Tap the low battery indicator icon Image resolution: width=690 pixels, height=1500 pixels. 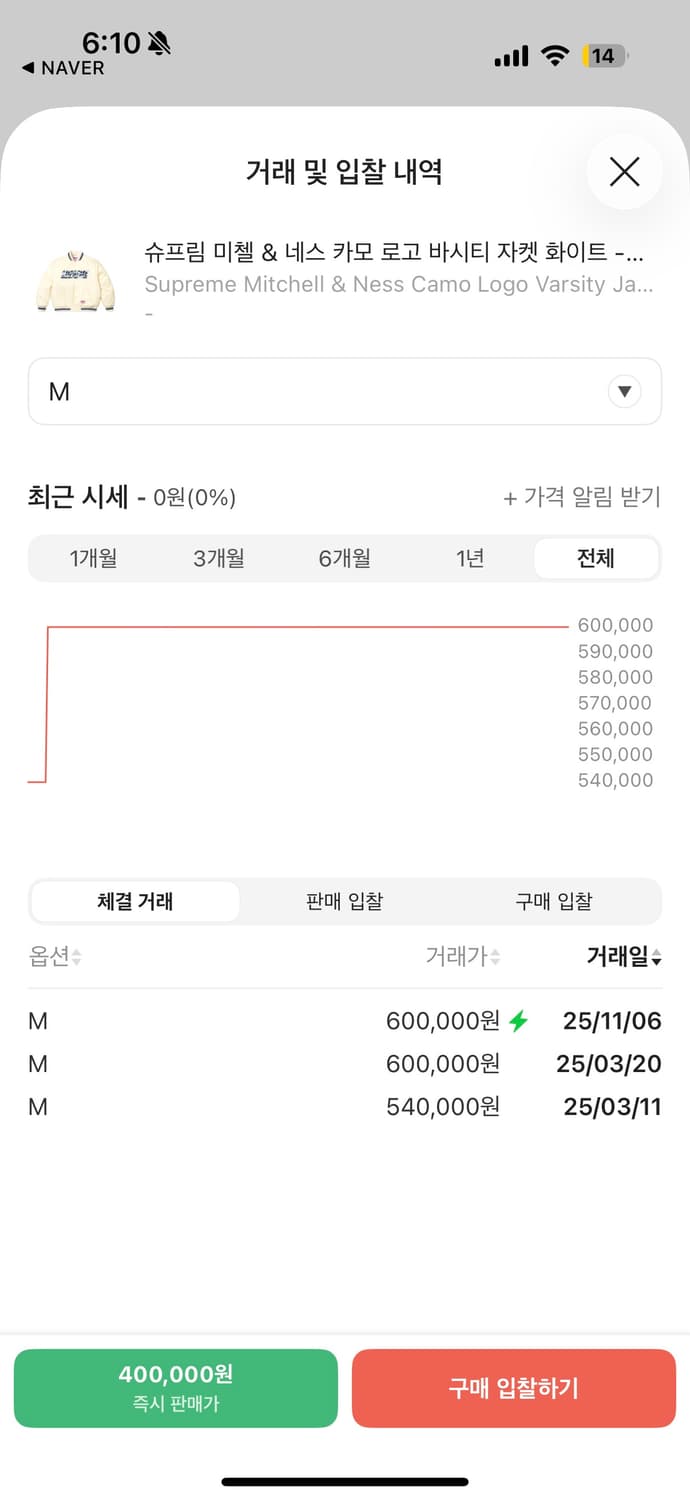(603, 56)
